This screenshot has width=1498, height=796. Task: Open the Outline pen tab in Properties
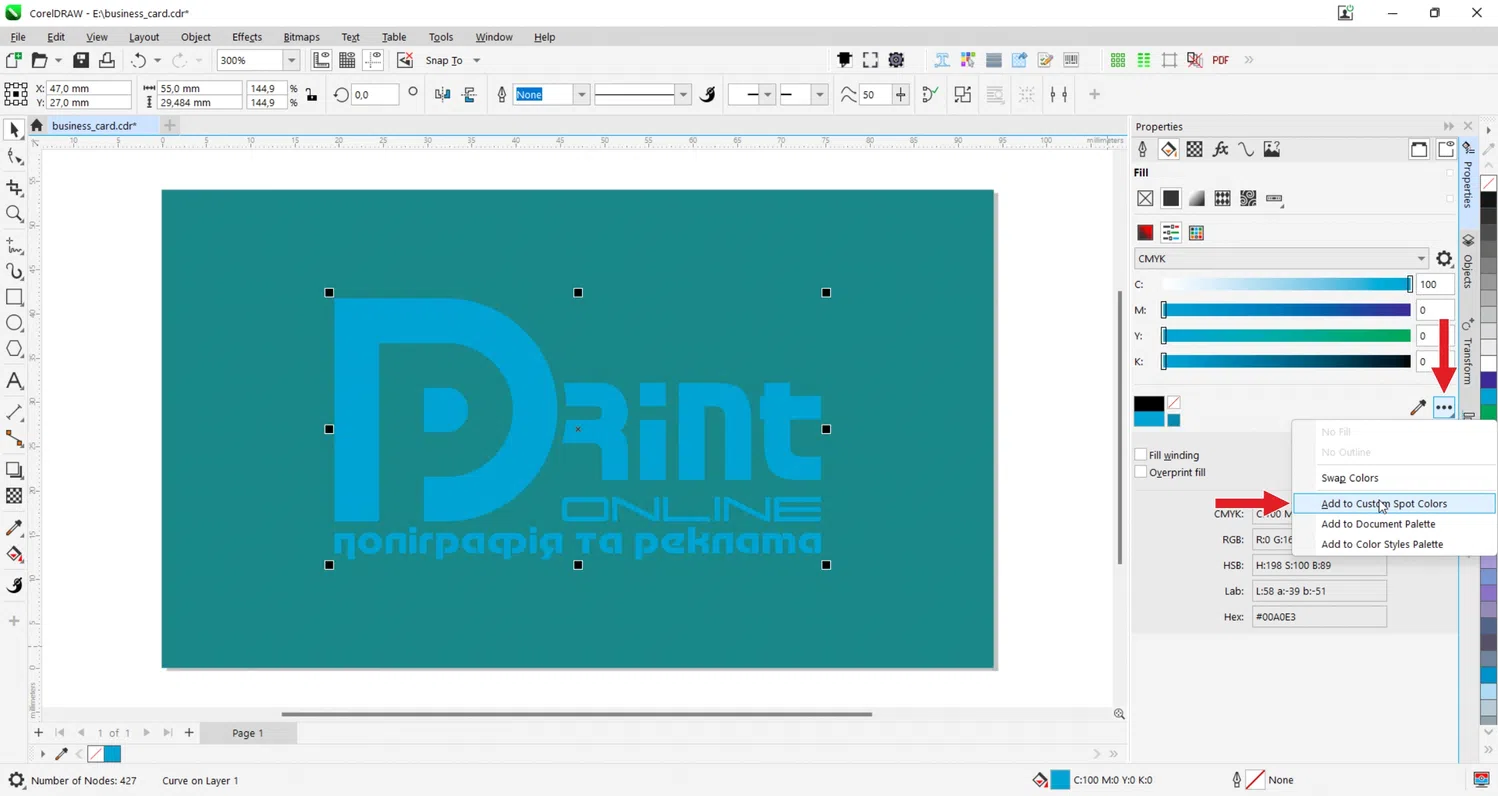point(1142,149)
